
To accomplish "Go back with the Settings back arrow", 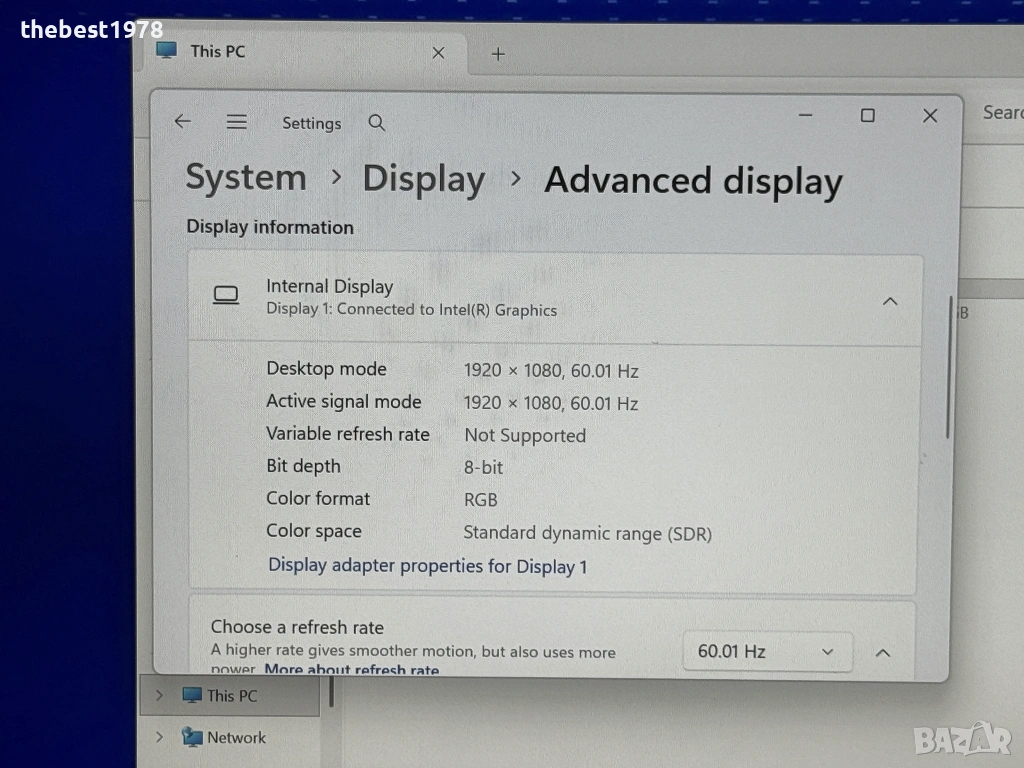I will click(x=182, y=121).
